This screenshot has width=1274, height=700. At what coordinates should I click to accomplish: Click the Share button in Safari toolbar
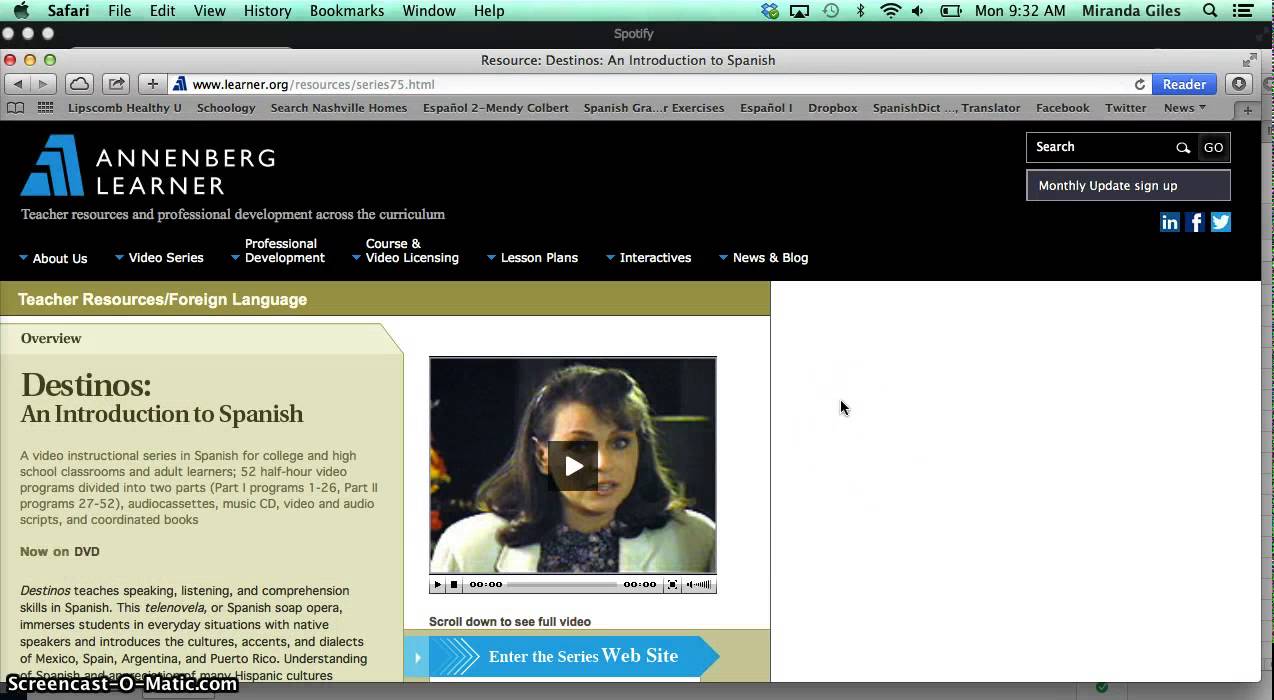pos(116,84)
